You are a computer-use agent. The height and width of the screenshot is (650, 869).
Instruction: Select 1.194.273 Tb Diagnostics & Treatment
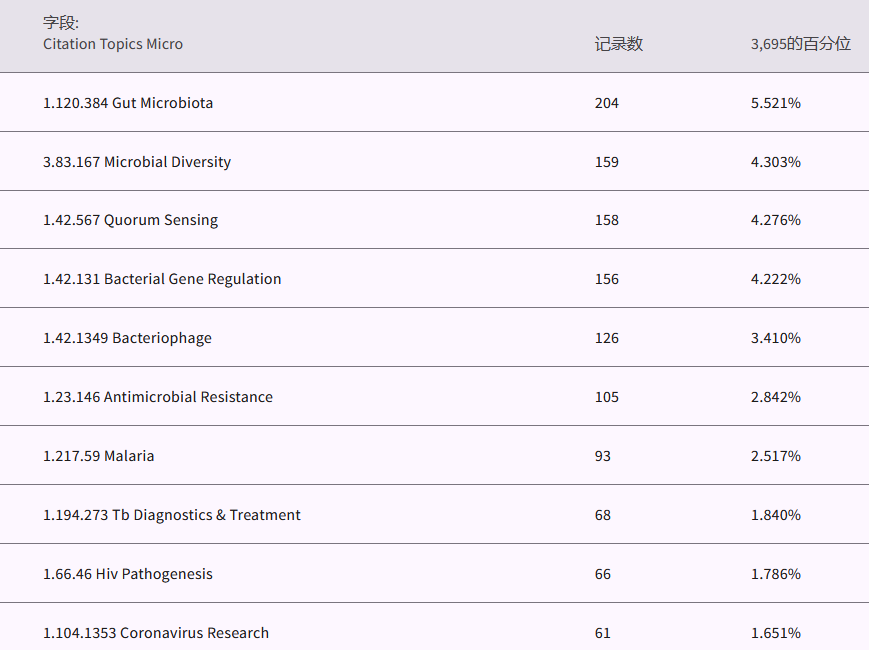coord(172,515)
